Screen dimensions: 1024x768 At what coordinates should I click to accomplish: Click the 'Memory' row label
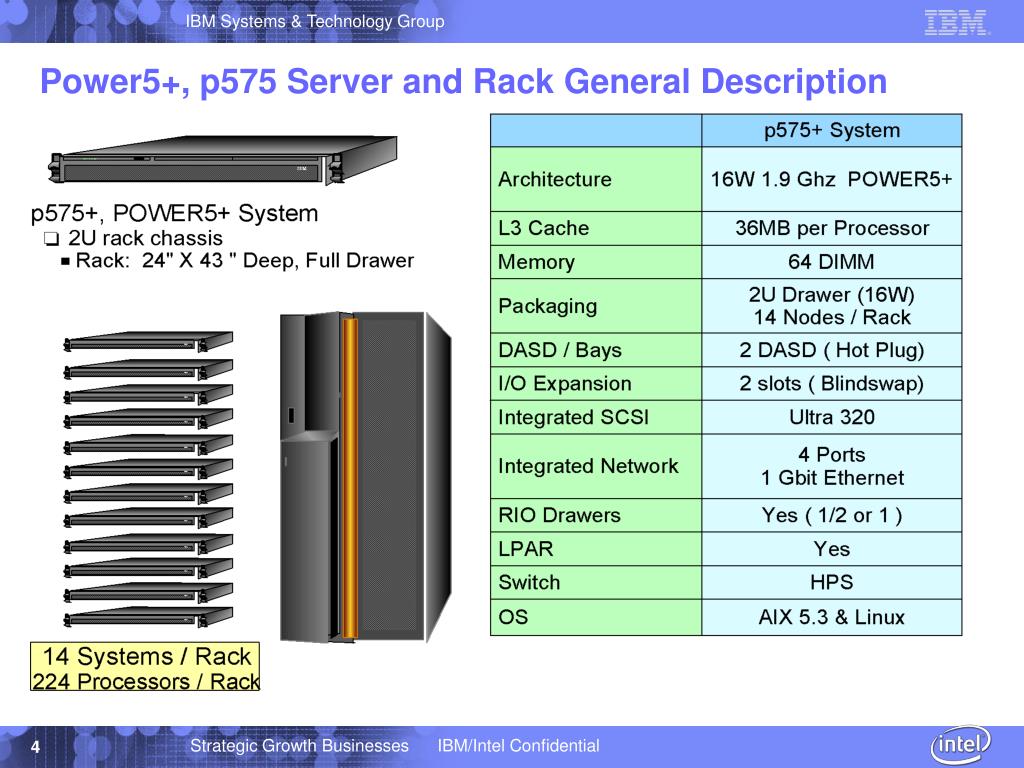pyautogui.click(x=596, y=262)
